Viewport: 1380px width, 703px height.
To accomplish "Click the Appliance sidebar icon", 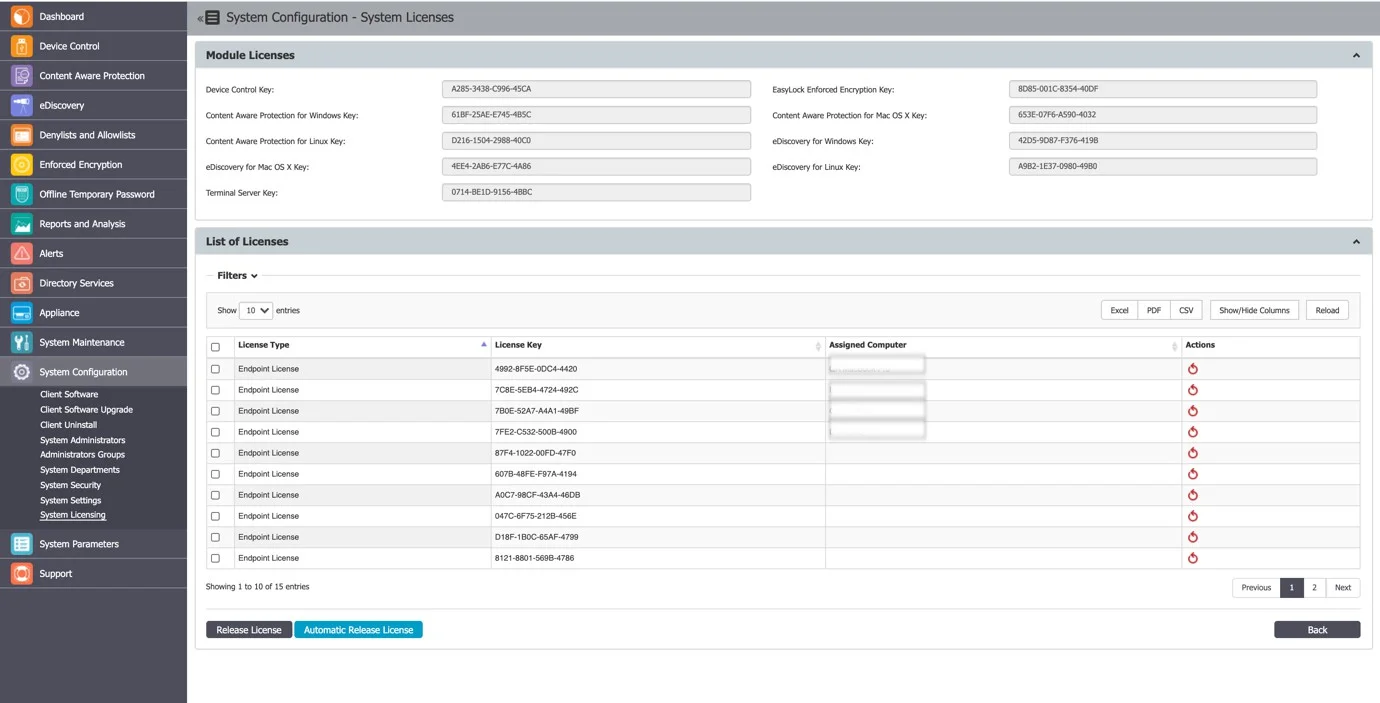I will tap(21, 313).
